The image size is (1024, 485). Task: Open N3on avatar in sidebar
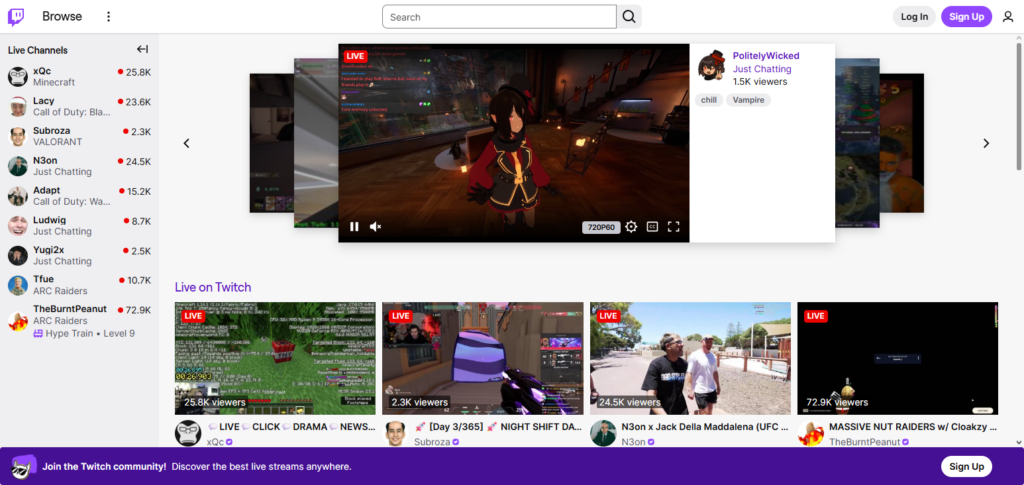pyautogui.click(x=18, y=166)
